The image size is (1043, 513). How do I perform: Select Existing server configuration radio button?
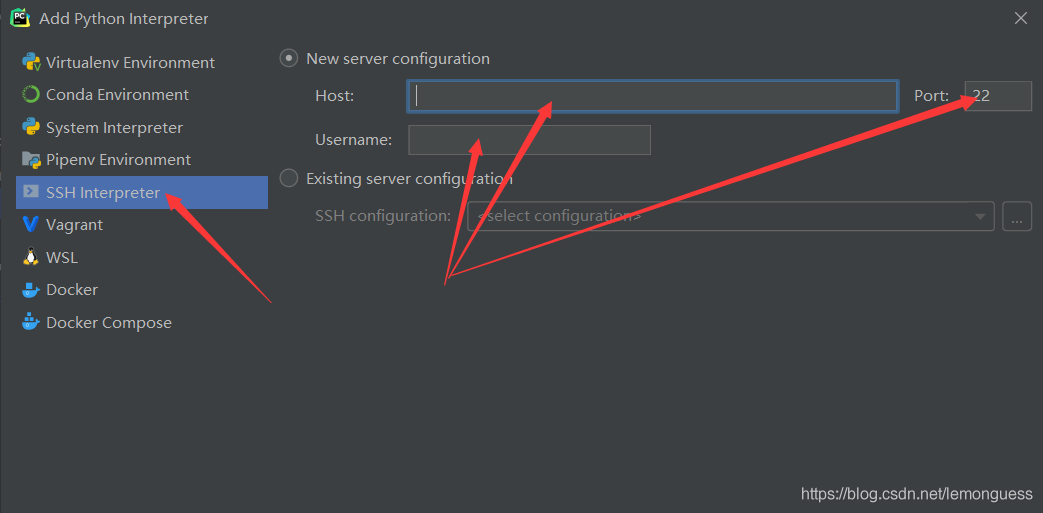click(289, 179)
